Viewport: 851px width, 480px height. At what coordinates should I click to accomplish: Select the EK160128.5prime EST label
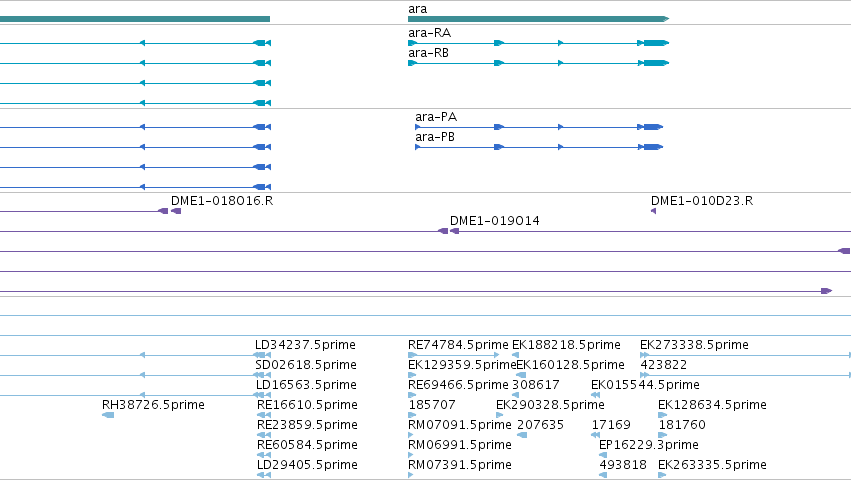click(570, 365)
